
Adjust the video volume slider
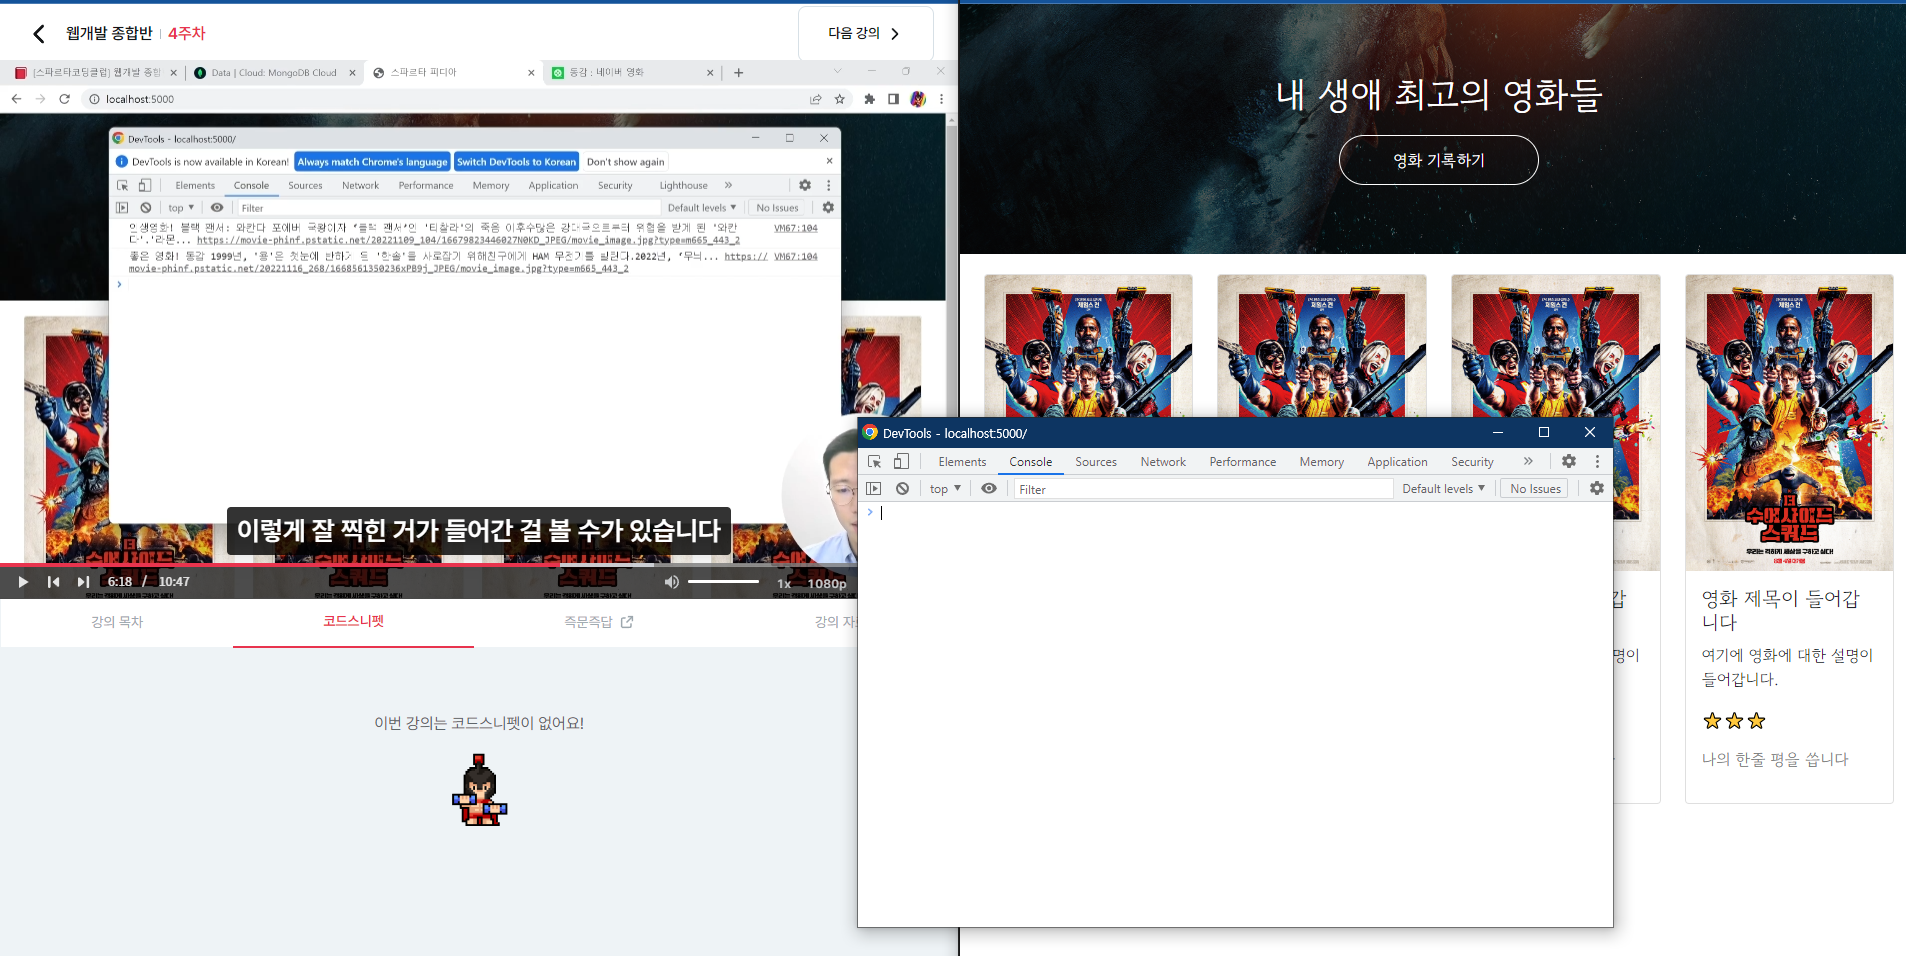(723, 581)
